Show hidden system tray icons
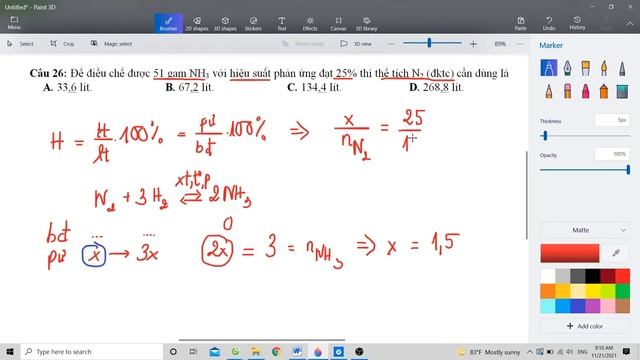This screenshot has height=360, width=640. pyautogui.click(x=530, y=351)
